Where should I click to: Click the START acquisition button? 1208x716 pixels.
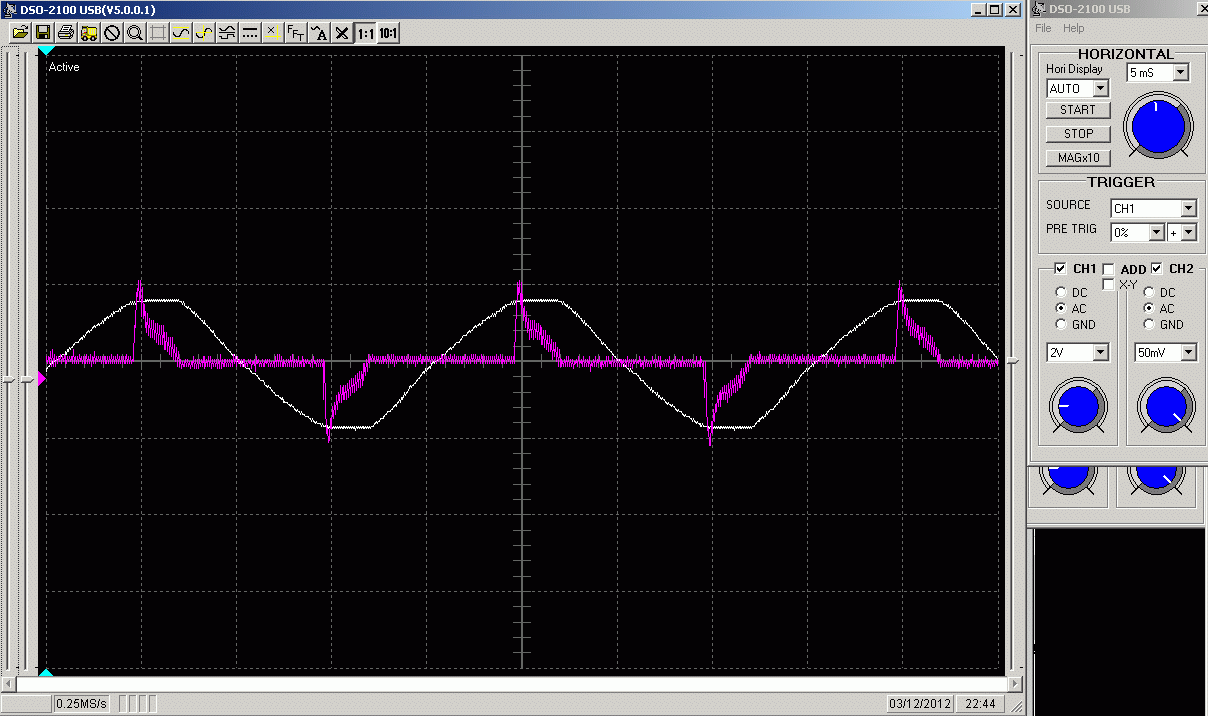pos(1078,110)
